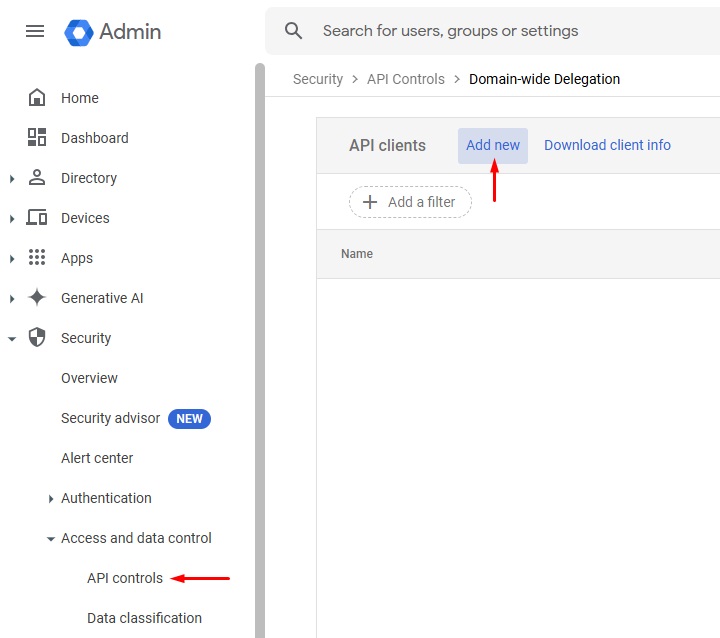Click the Security shield icon
This screenshot has height=638, width=720.
[x=37, y=338]
